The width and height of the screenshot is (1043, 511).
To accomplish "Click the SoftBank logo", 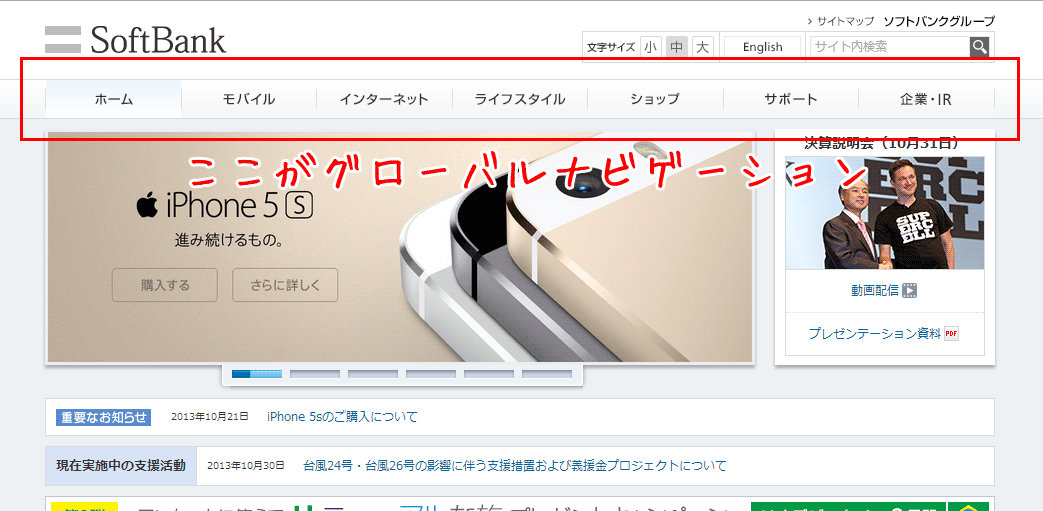I will coord(136,40).
